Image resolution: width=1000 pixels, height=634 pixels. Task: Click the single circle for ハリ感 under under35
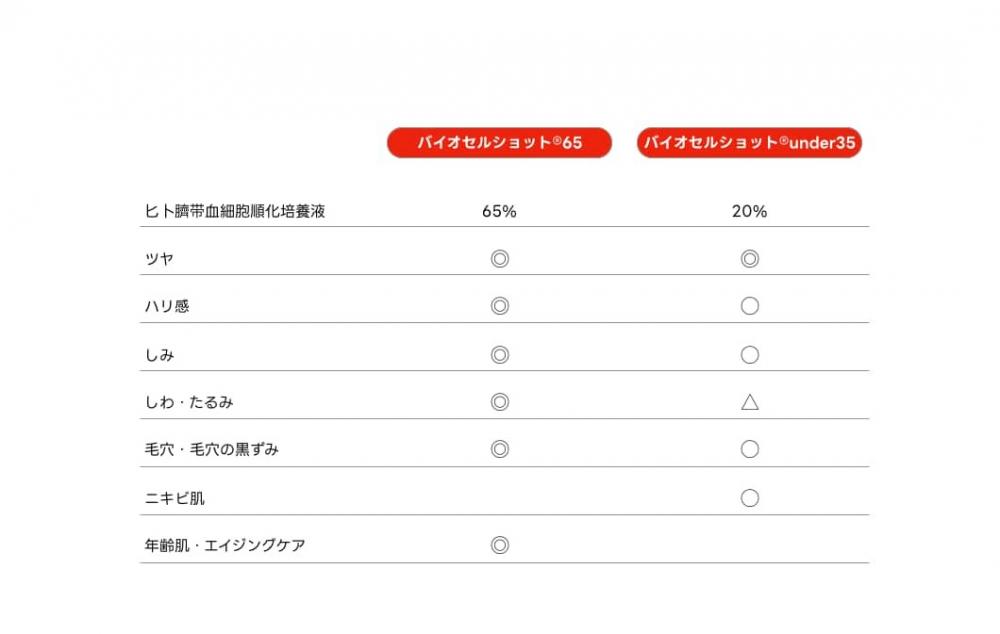pos(750,306)
